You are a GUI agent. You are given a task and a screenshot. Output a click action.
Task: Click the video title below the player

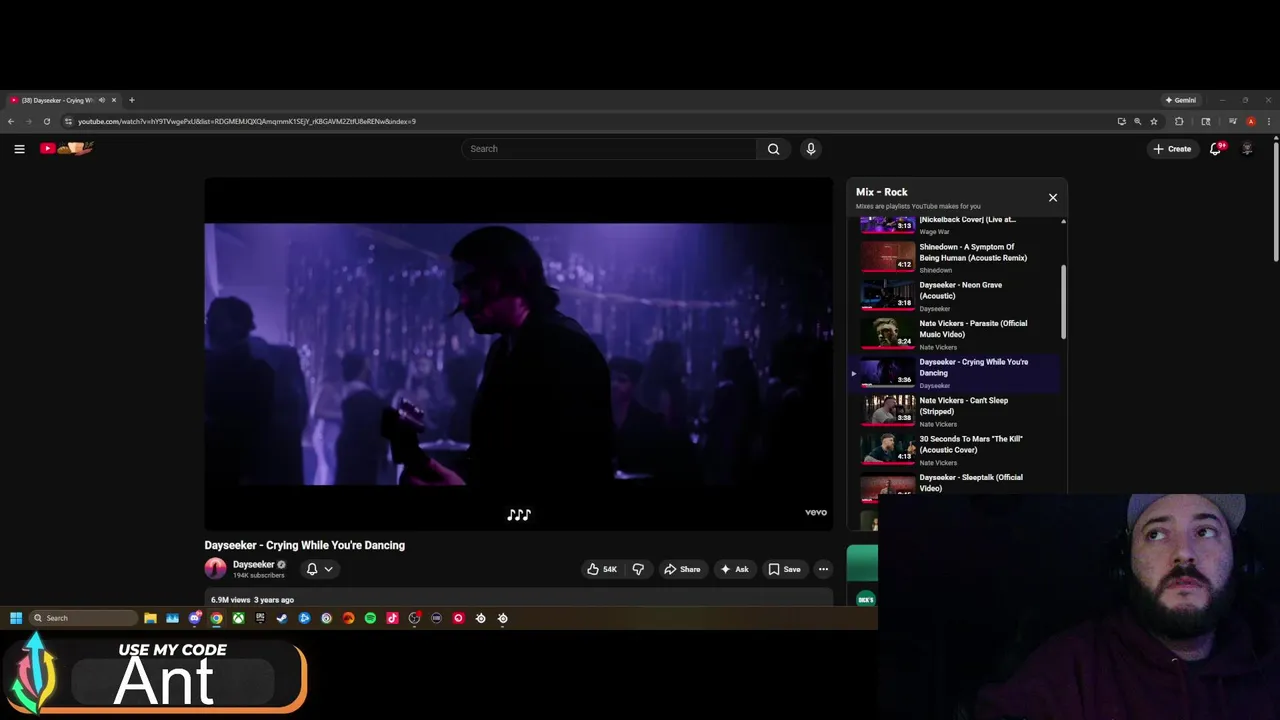(305, 545)
